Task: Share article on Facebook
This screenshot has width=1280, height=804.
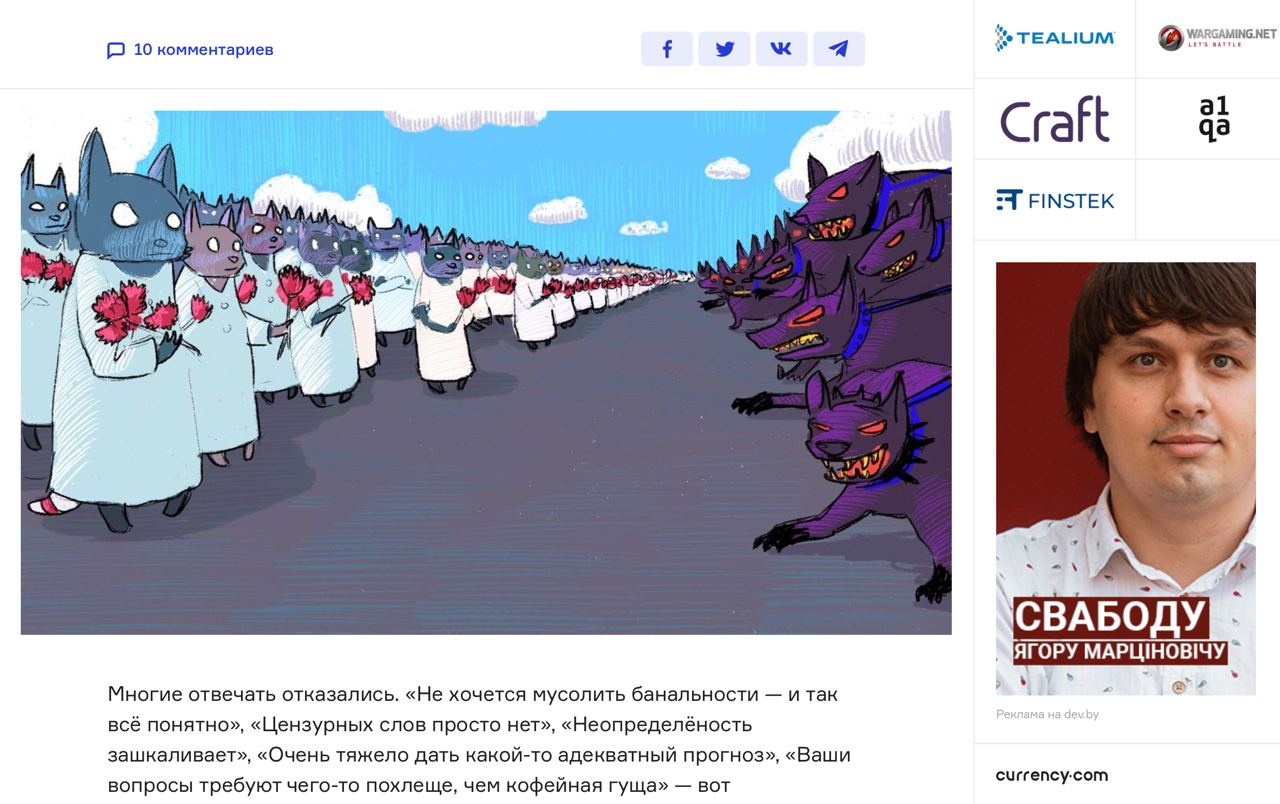Action: click(667, 49)
